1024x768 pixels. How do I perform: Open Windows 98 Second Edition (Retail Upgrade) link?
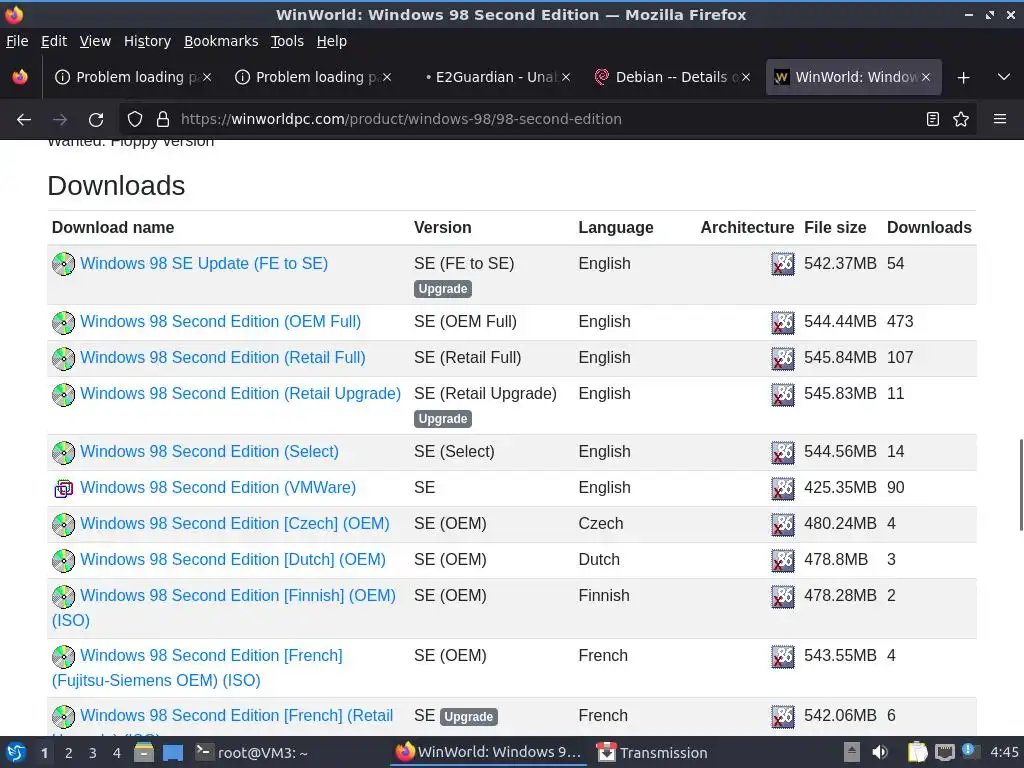(x=240, y=393)
